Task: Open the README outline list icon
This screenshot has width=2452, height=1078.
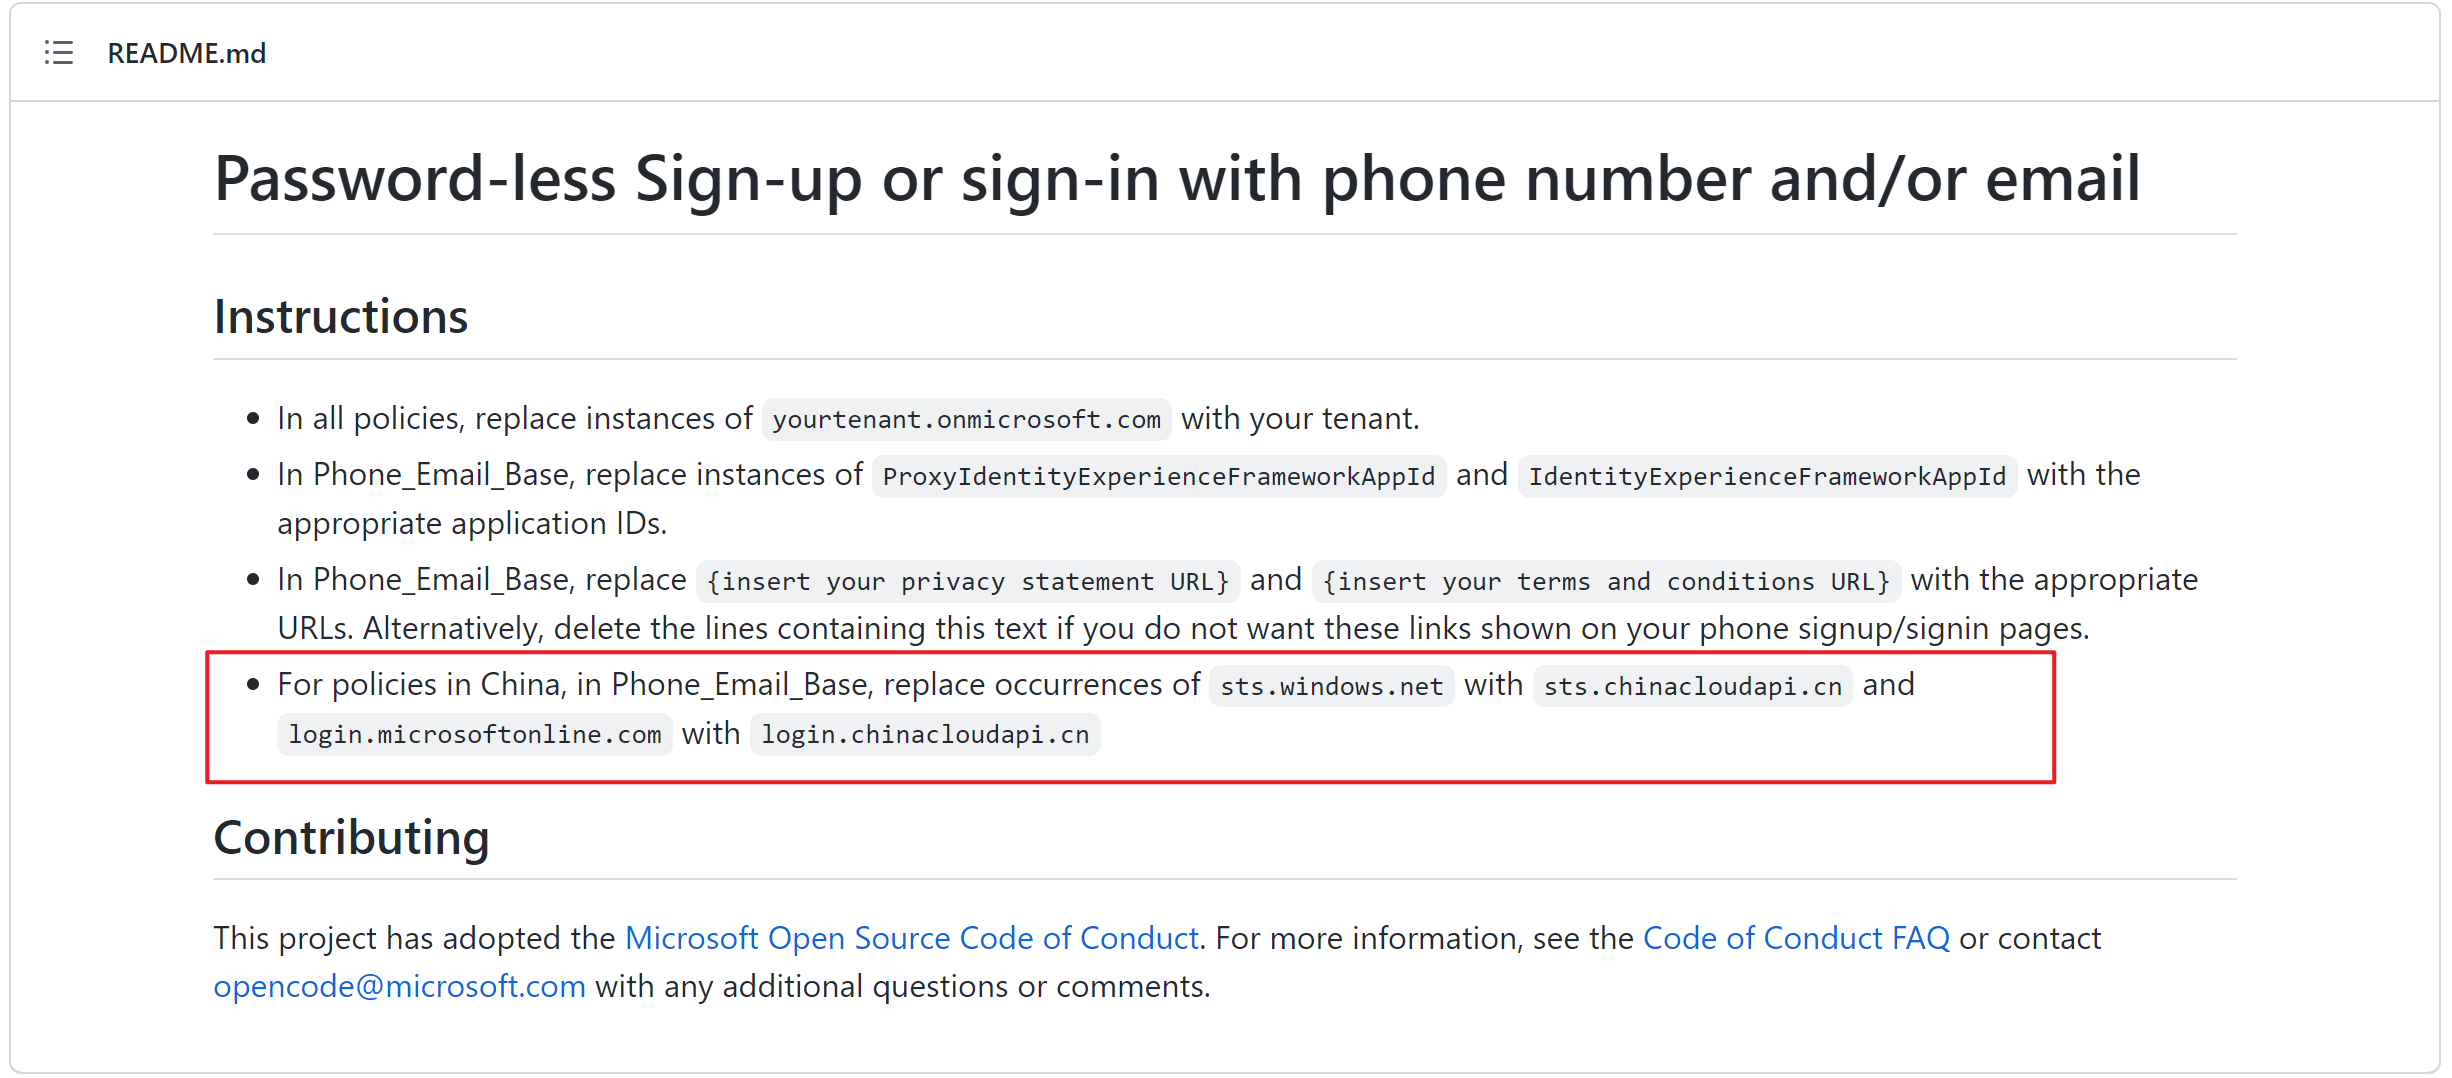Action: [59, 53]
